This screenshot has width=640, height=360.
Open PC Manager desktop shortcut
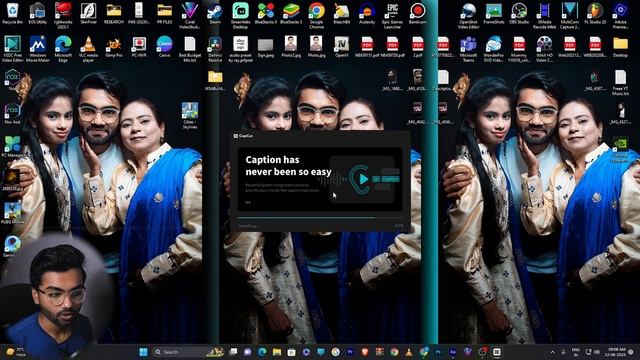(x=12, y=147)
